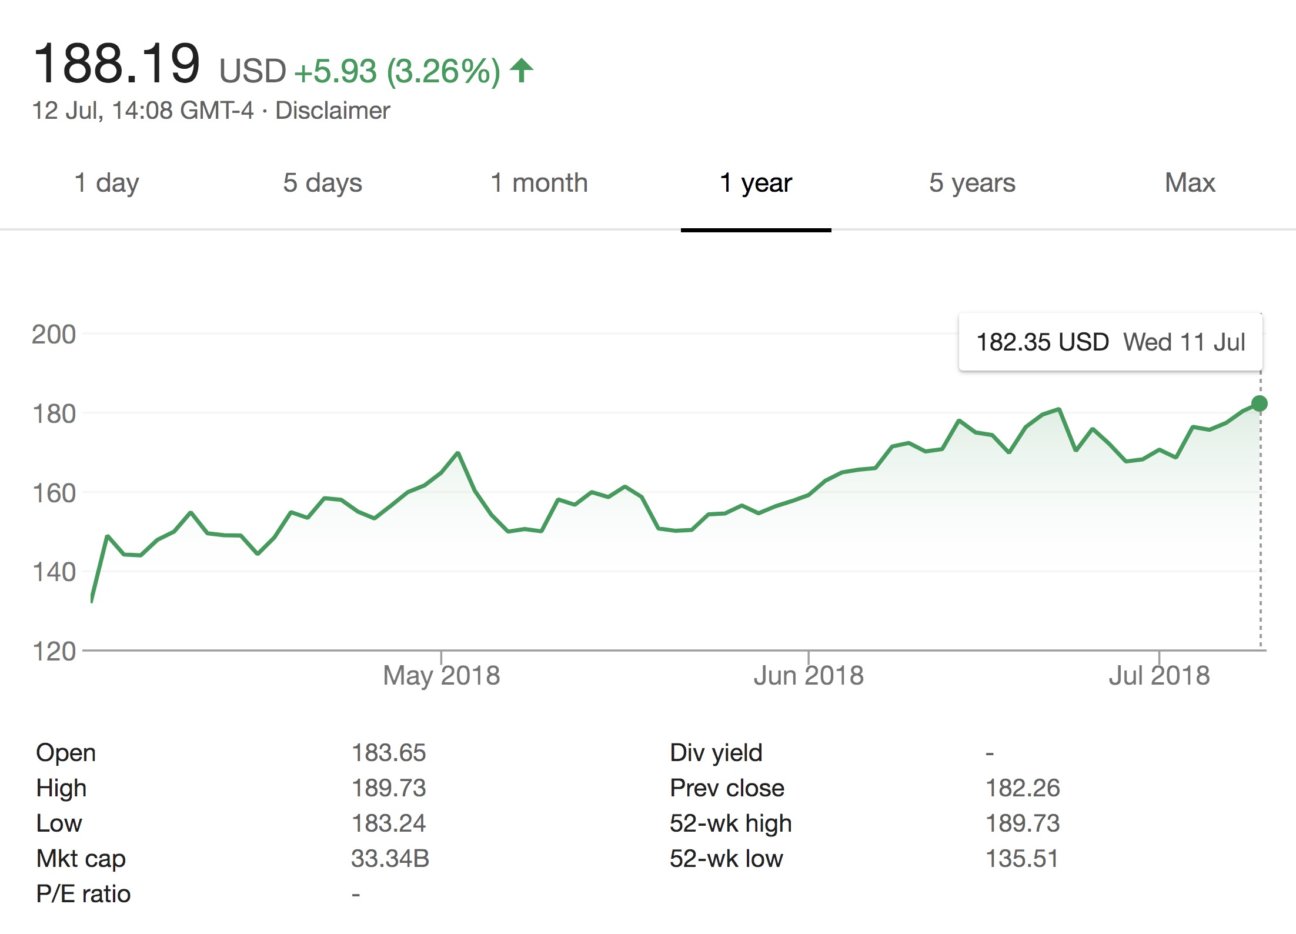Switch to the 1 day chart view
Image resolution: width=1296 pixels, height=934 pixels.
[106, 183]
